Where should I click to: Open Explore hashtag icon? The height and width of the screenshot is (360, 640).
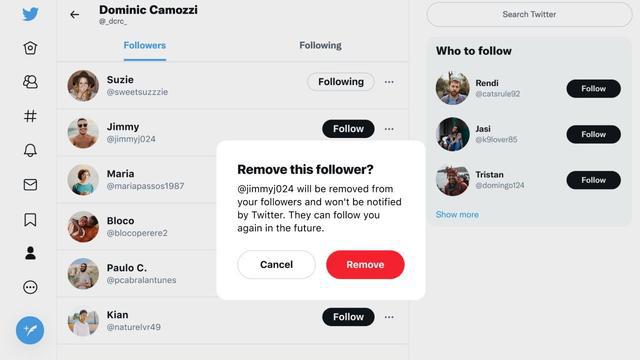coord(30,116)
